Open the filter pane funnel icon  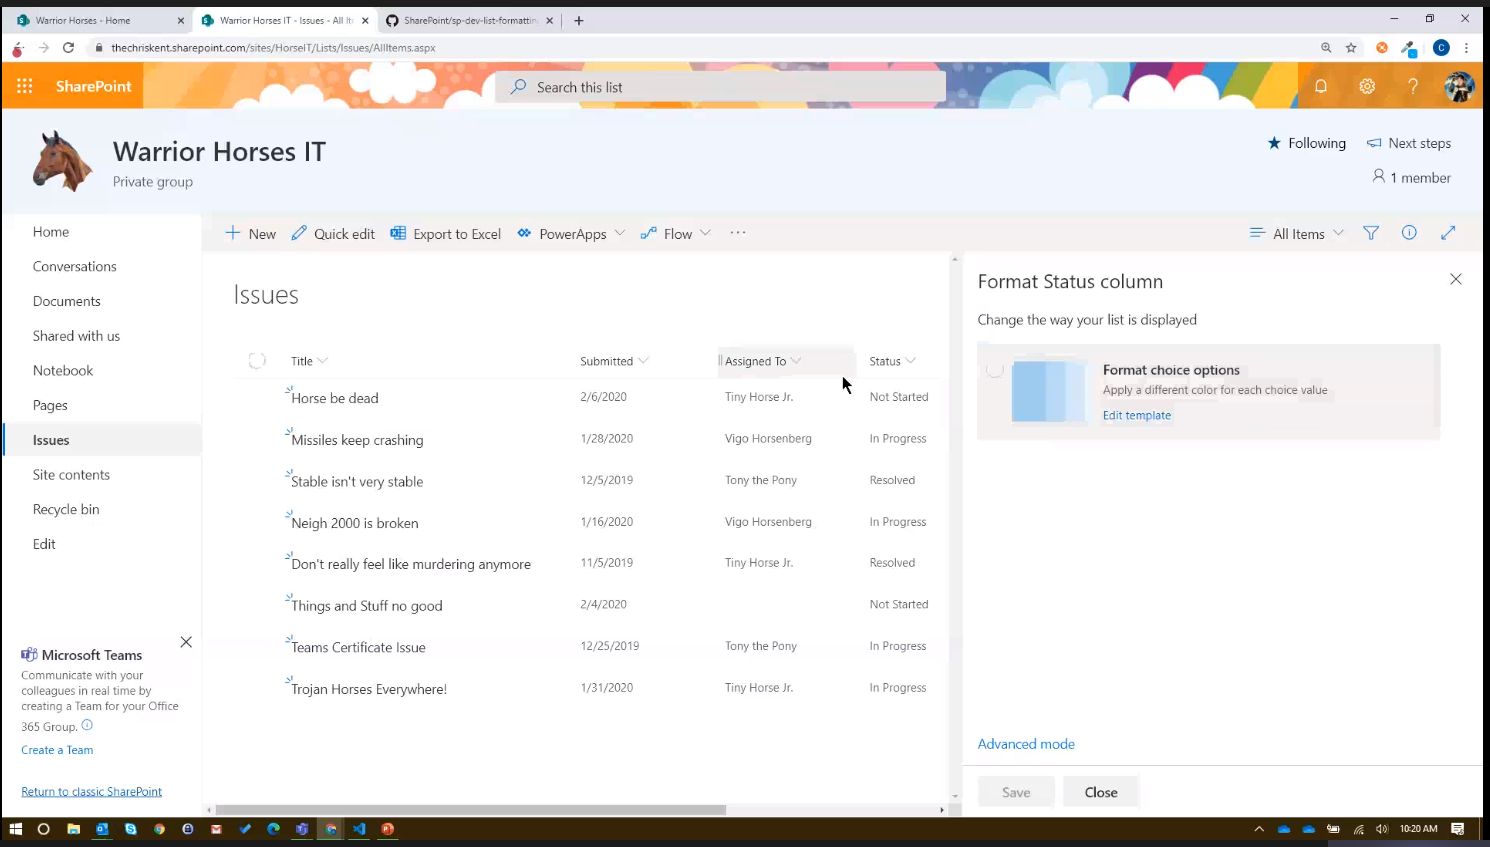(x=1370, y=233)
